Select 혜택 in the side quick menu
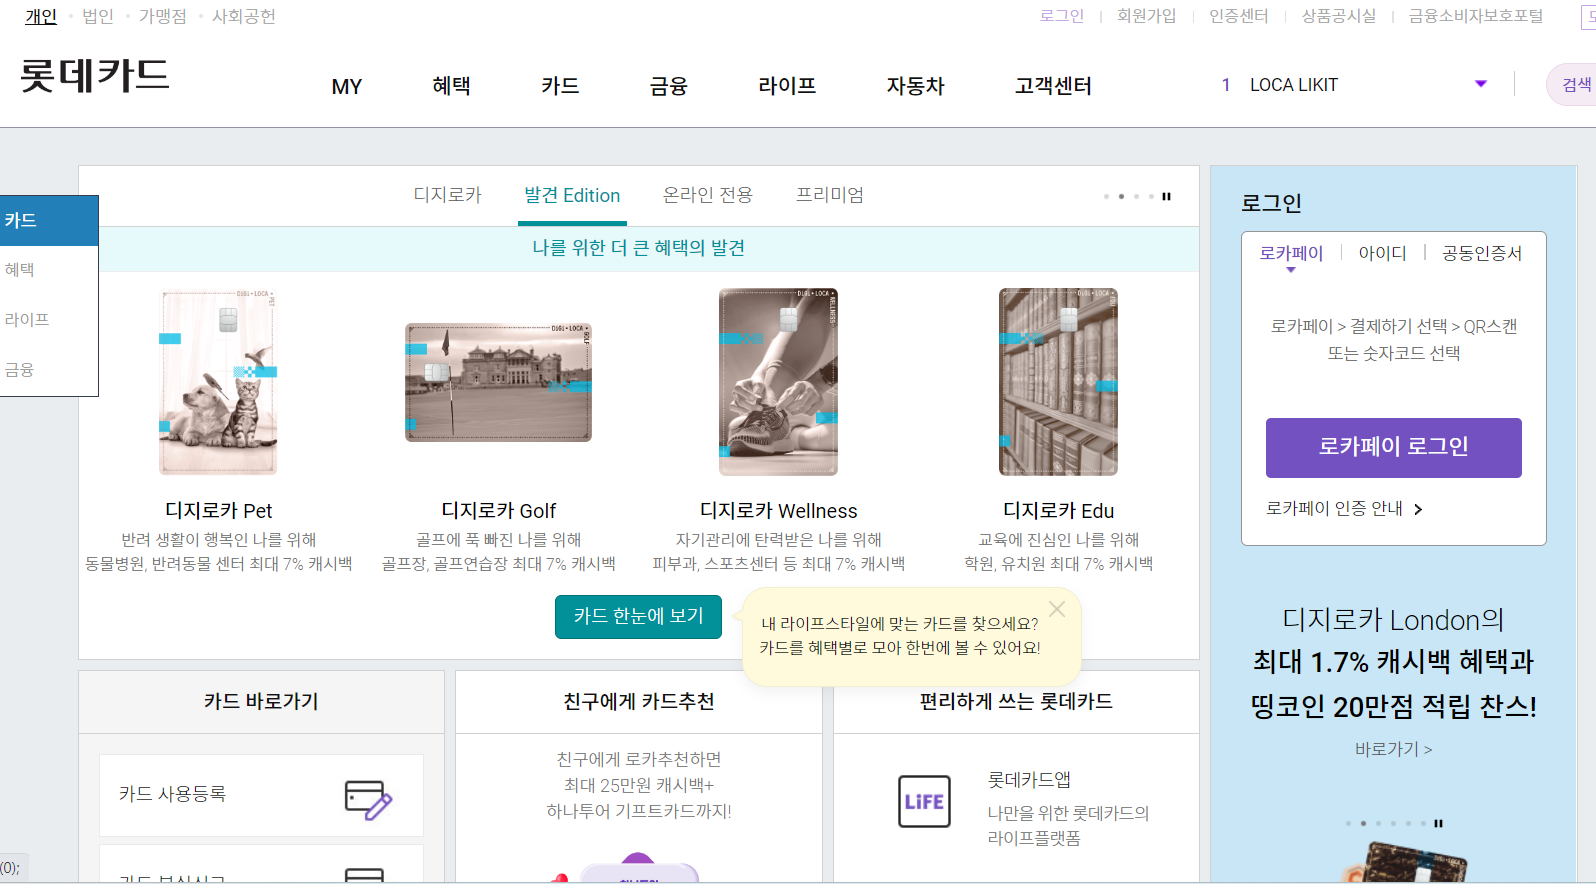 pyautogui.click(x=49, y=270)
